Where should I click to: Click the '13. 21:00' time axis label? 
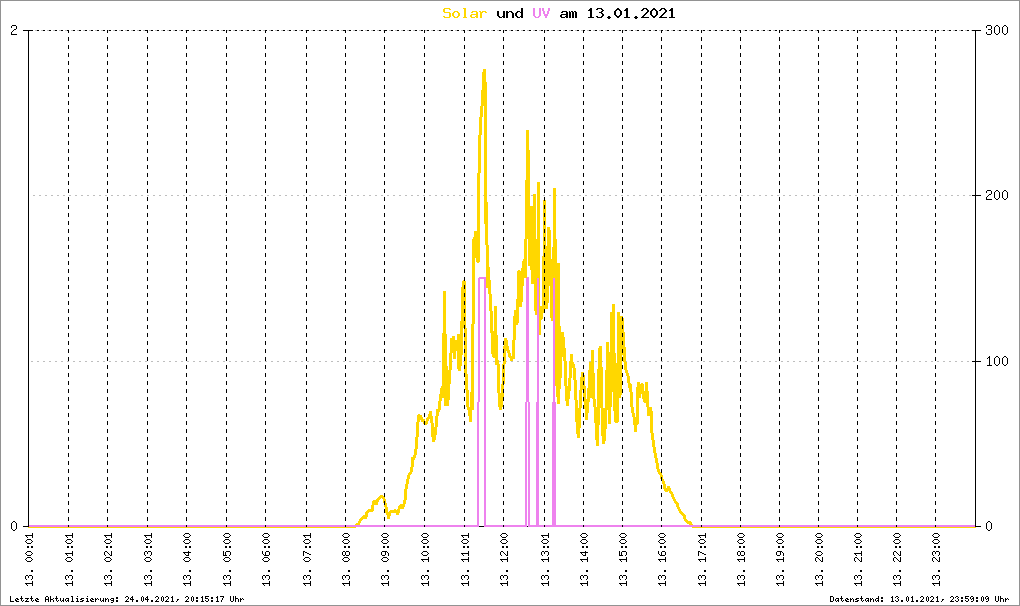pyautogui.click(x=858, y=560)
